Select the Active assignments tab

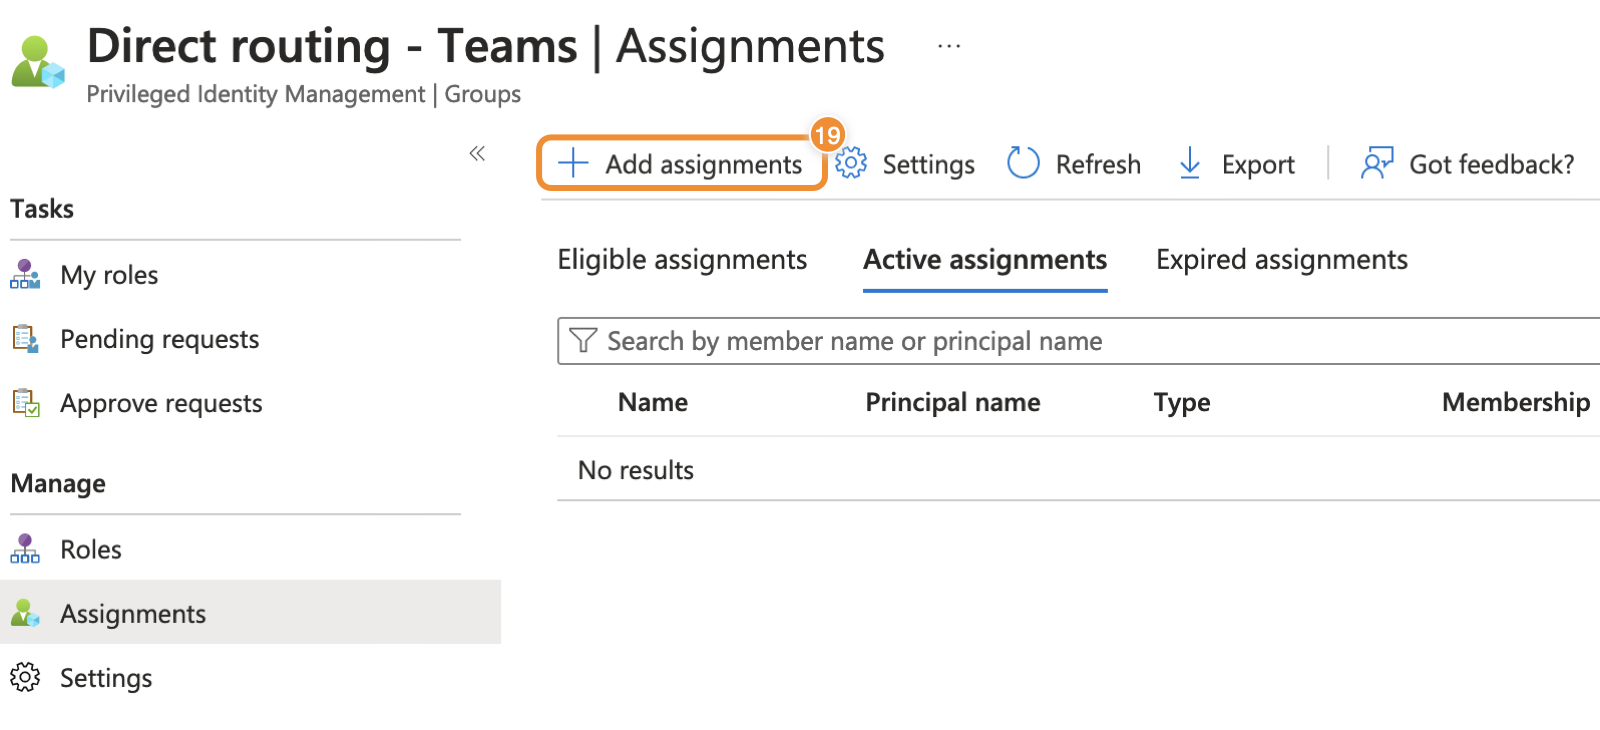click(985, 260)
